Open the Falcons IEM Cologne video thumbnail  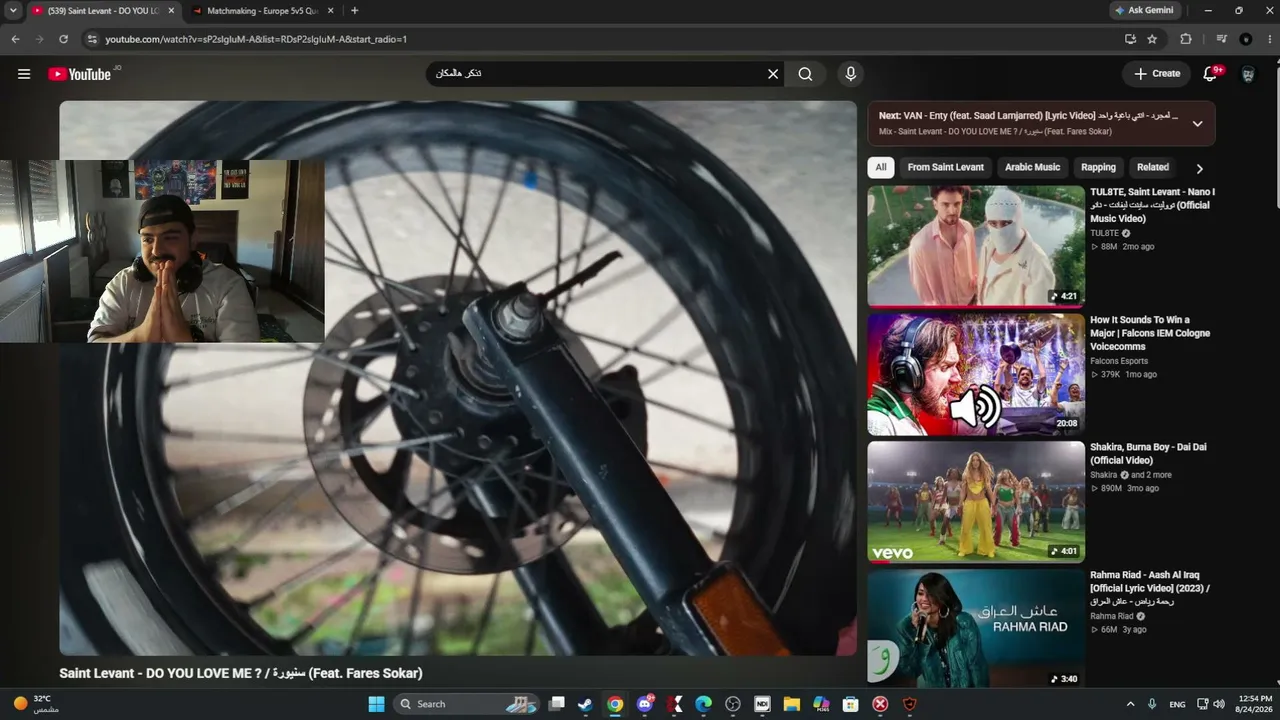click(976, 375)
